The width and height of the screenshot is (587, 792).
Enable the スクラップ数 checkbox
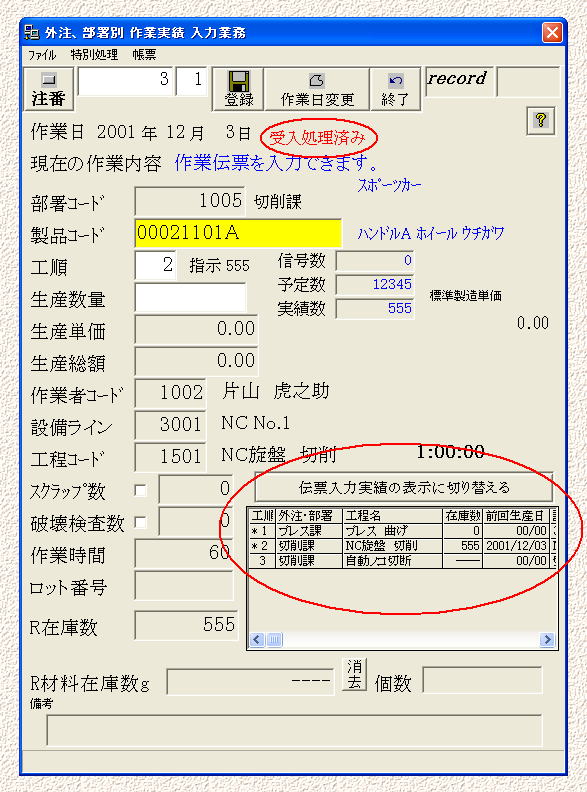point(140,490)
